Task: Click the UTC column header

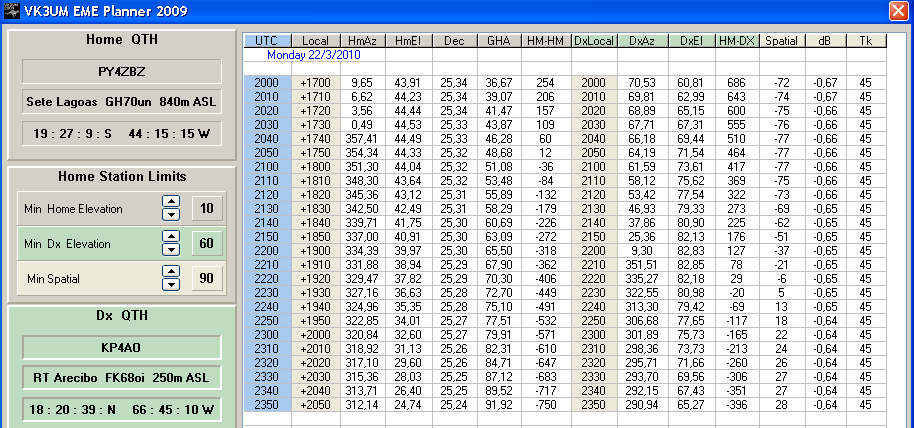Action: click(266, 41)
